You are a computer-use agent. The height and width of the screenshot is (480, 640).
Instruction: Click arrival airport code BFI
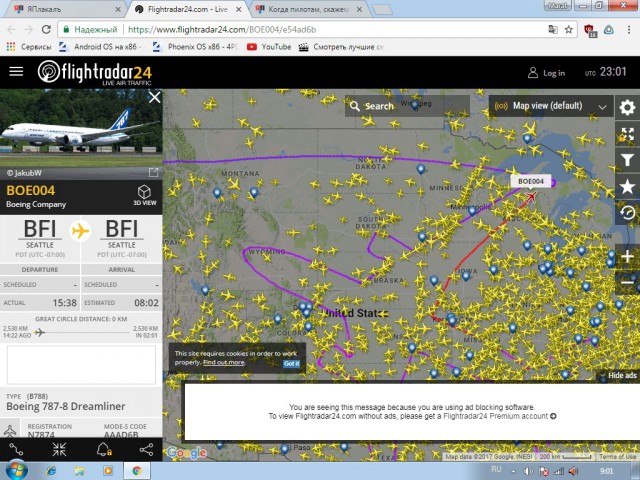[122, 229]
